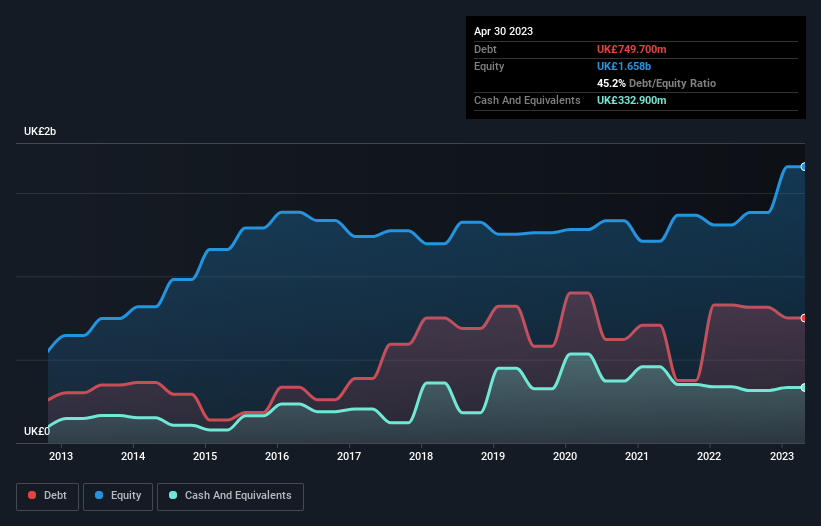Click the red Debt endpoint marker
The width and height of the screenshot is (821, 526).
[804, 318]
